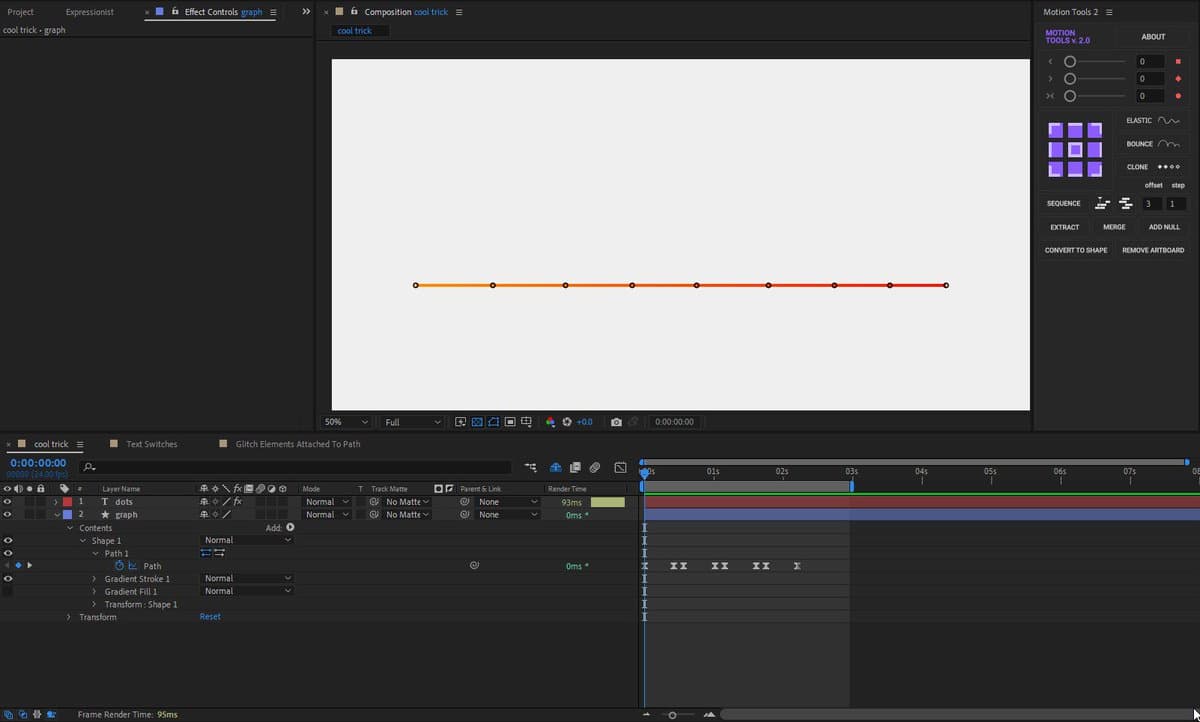
Task: Click the center anchor point square
Action: [1075, 150]
